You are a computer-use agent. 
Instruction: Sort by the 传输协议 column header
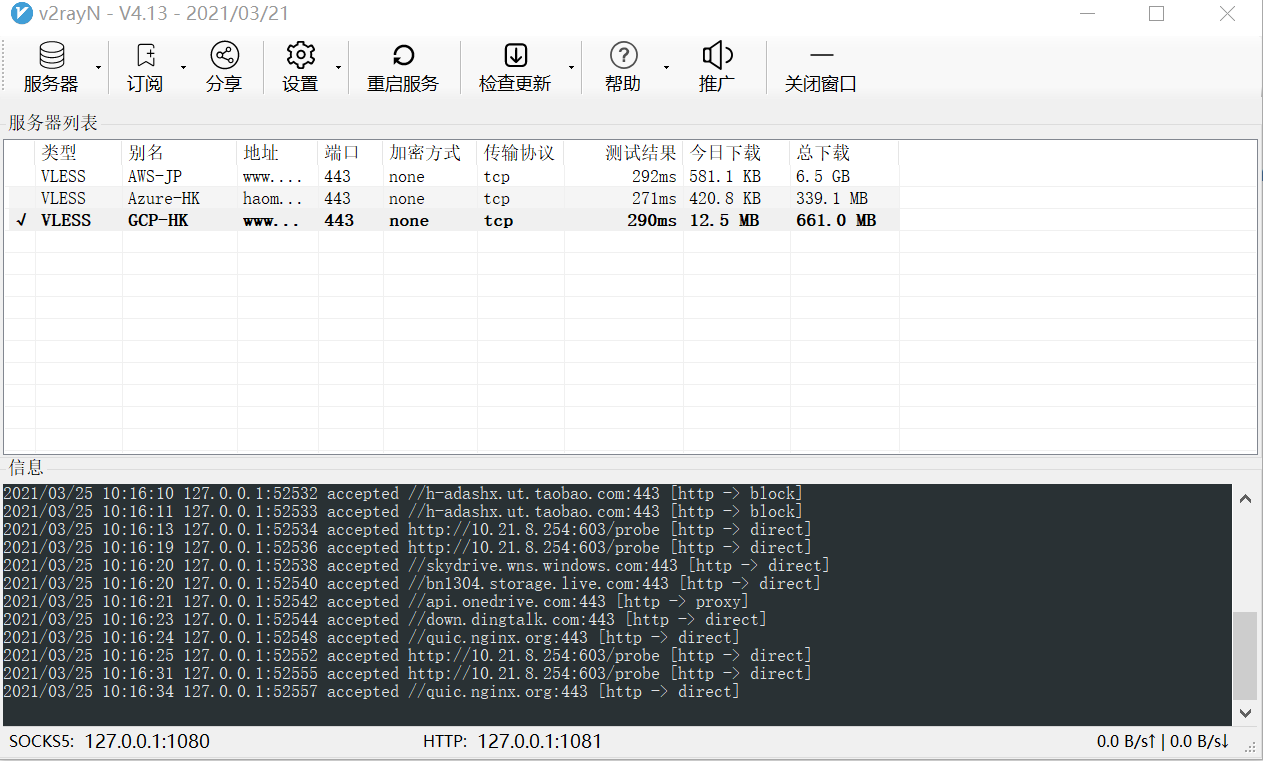tap(521, 153)
